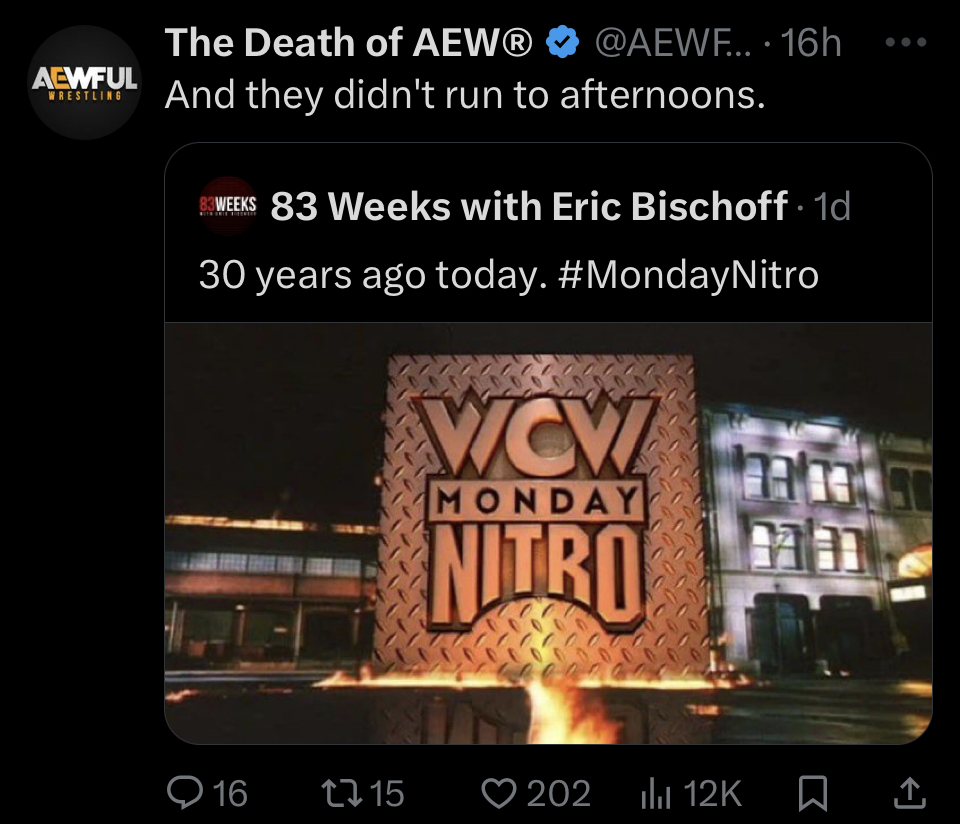Open the 16h timestamp link
Image resolution: width=960 pixels, height=824 pixels.
810,42
